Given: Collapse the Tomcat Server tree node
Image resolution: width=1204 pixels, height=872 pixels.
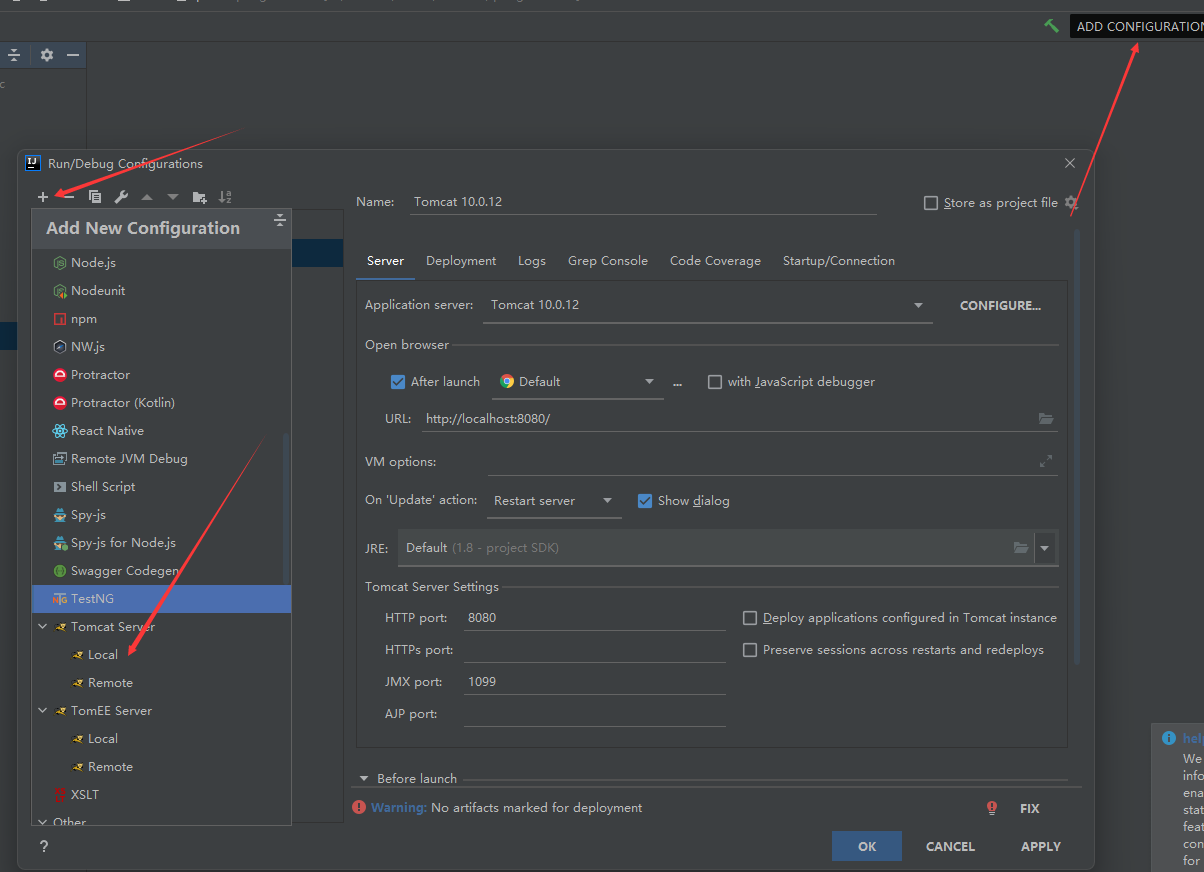Looking at the screenshot, I should point(43,627).
